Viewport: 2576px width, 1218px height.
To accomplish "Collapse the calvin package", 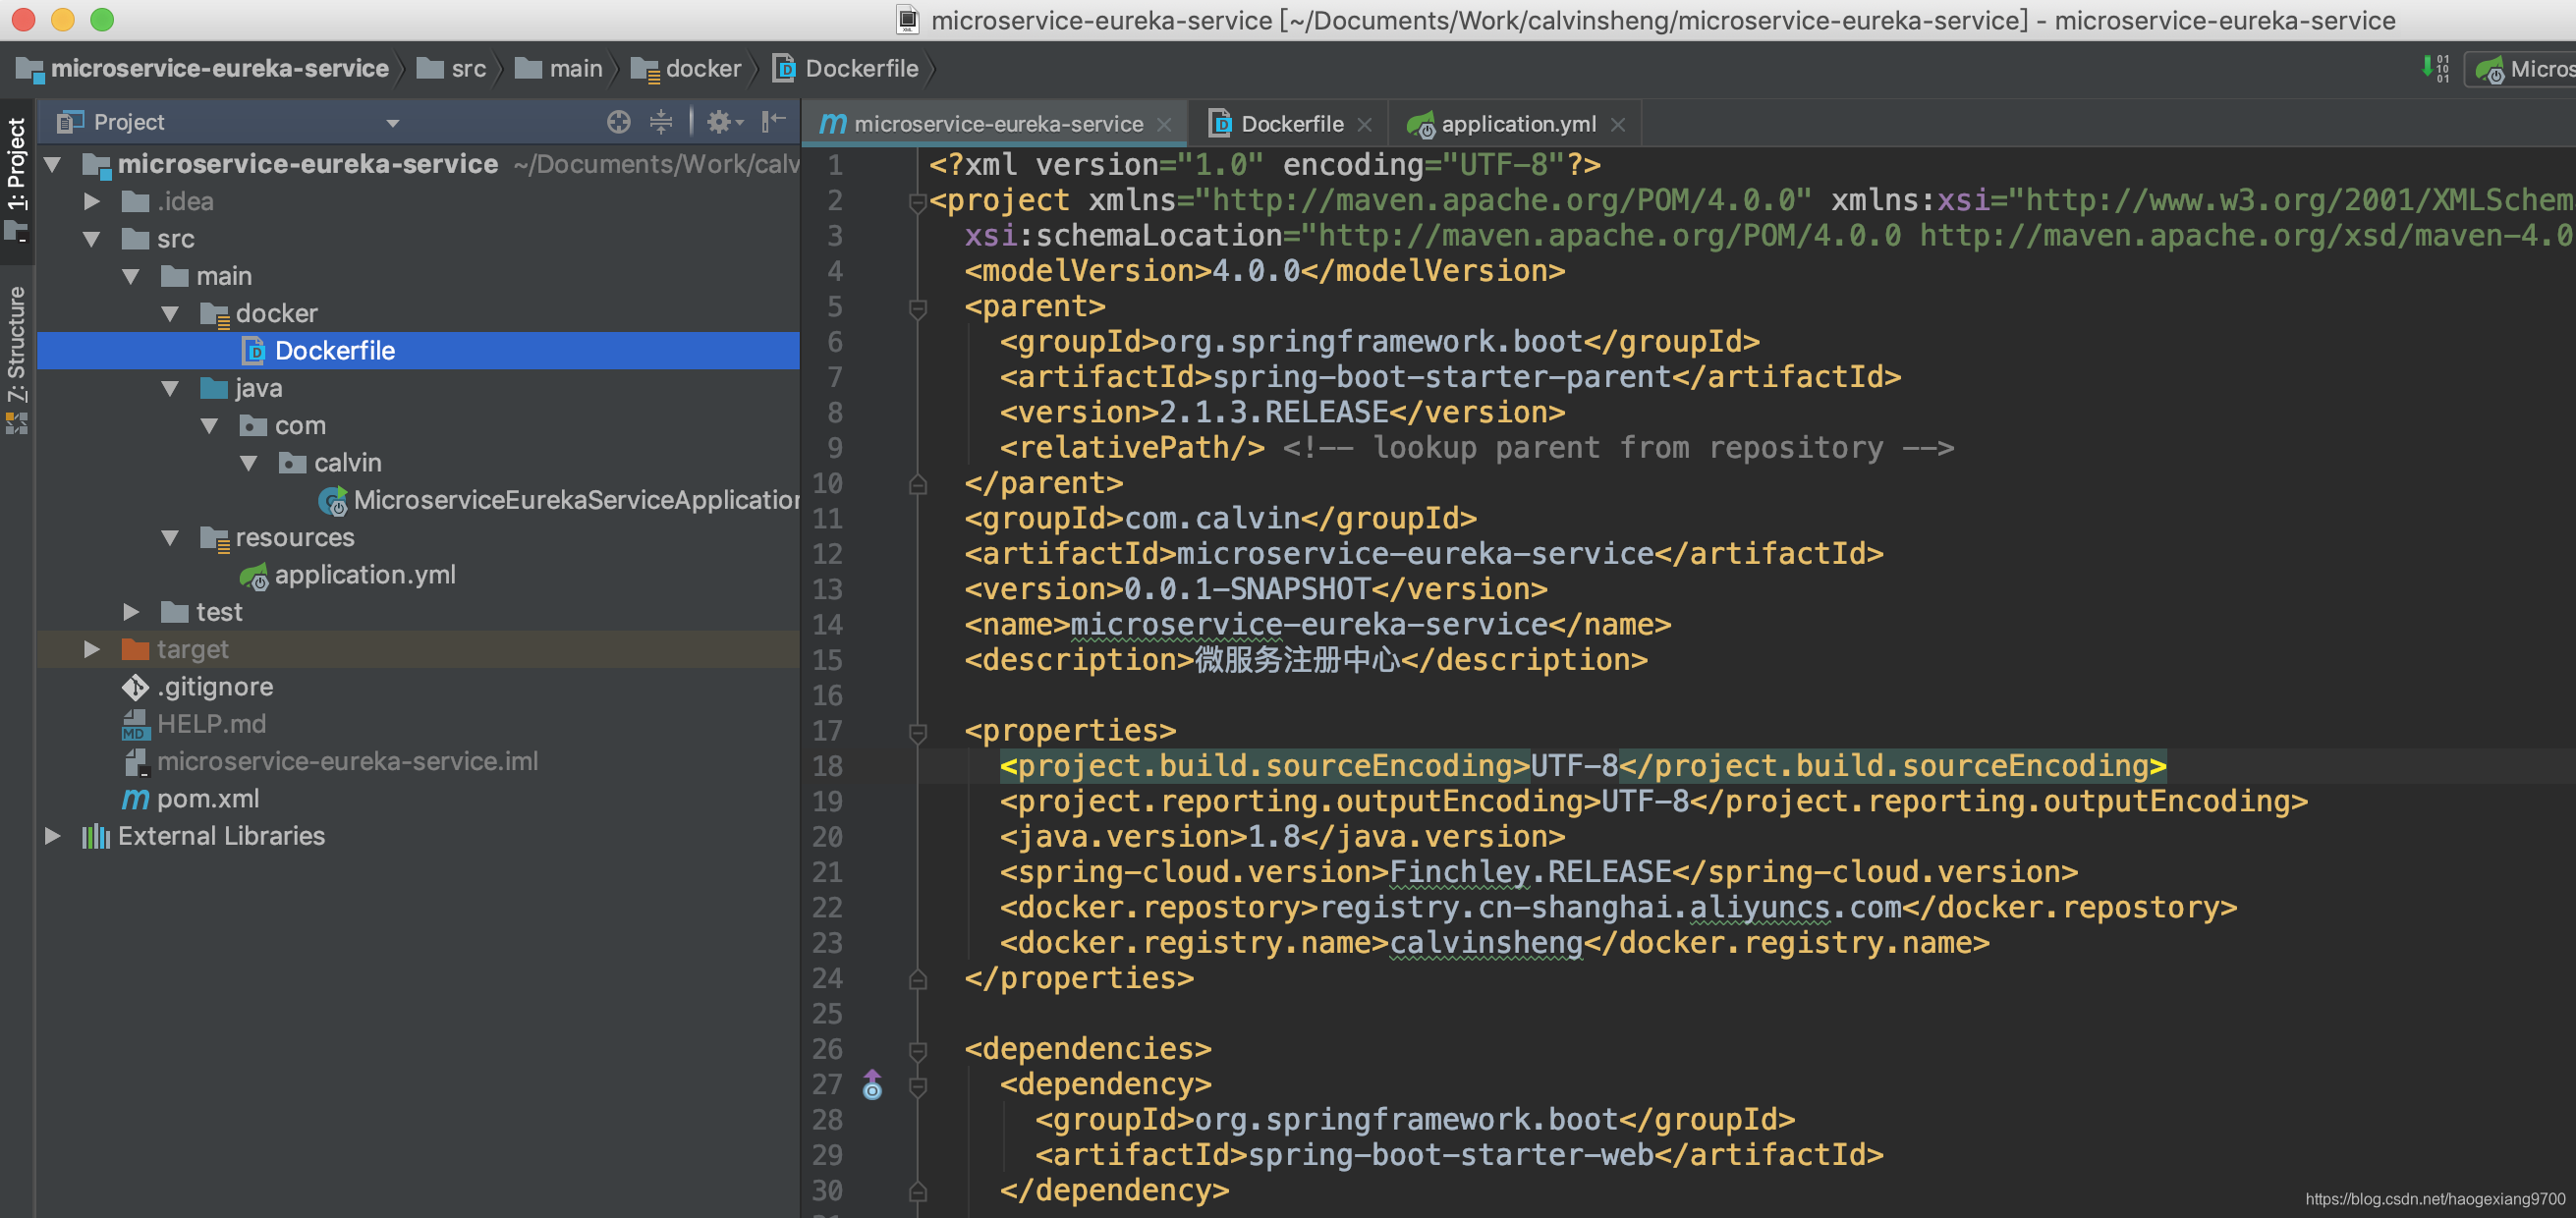I will [250, 463].
